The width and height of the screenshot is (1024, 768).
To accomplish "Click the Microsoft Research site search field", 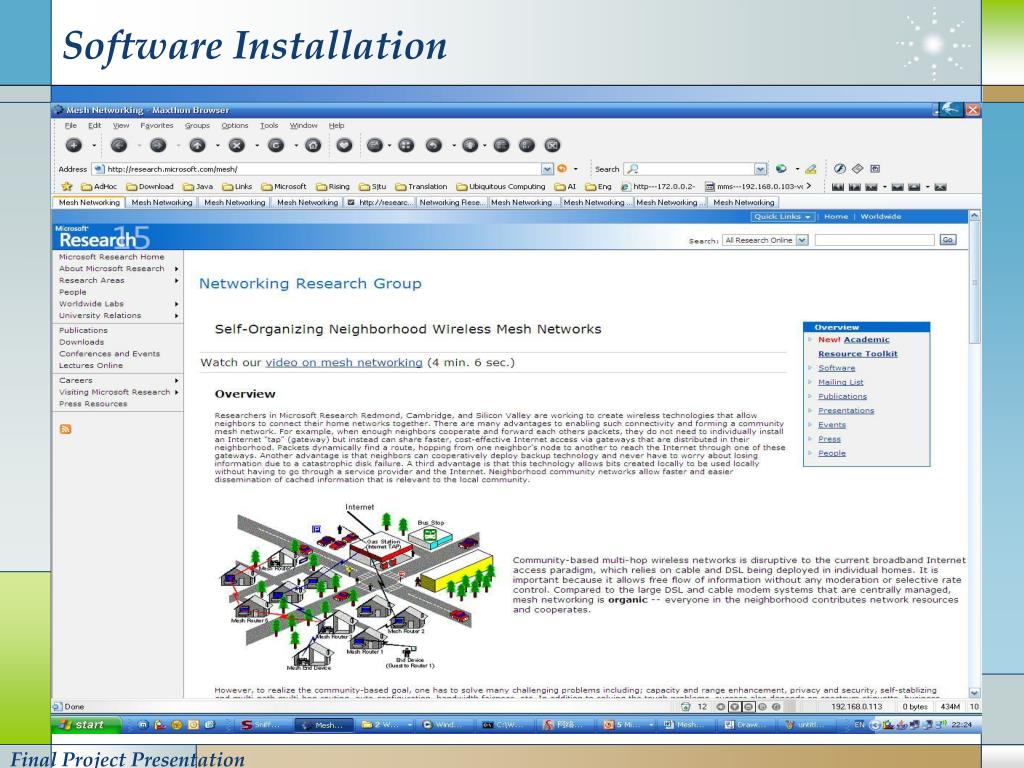I will (x=874, y=240).
